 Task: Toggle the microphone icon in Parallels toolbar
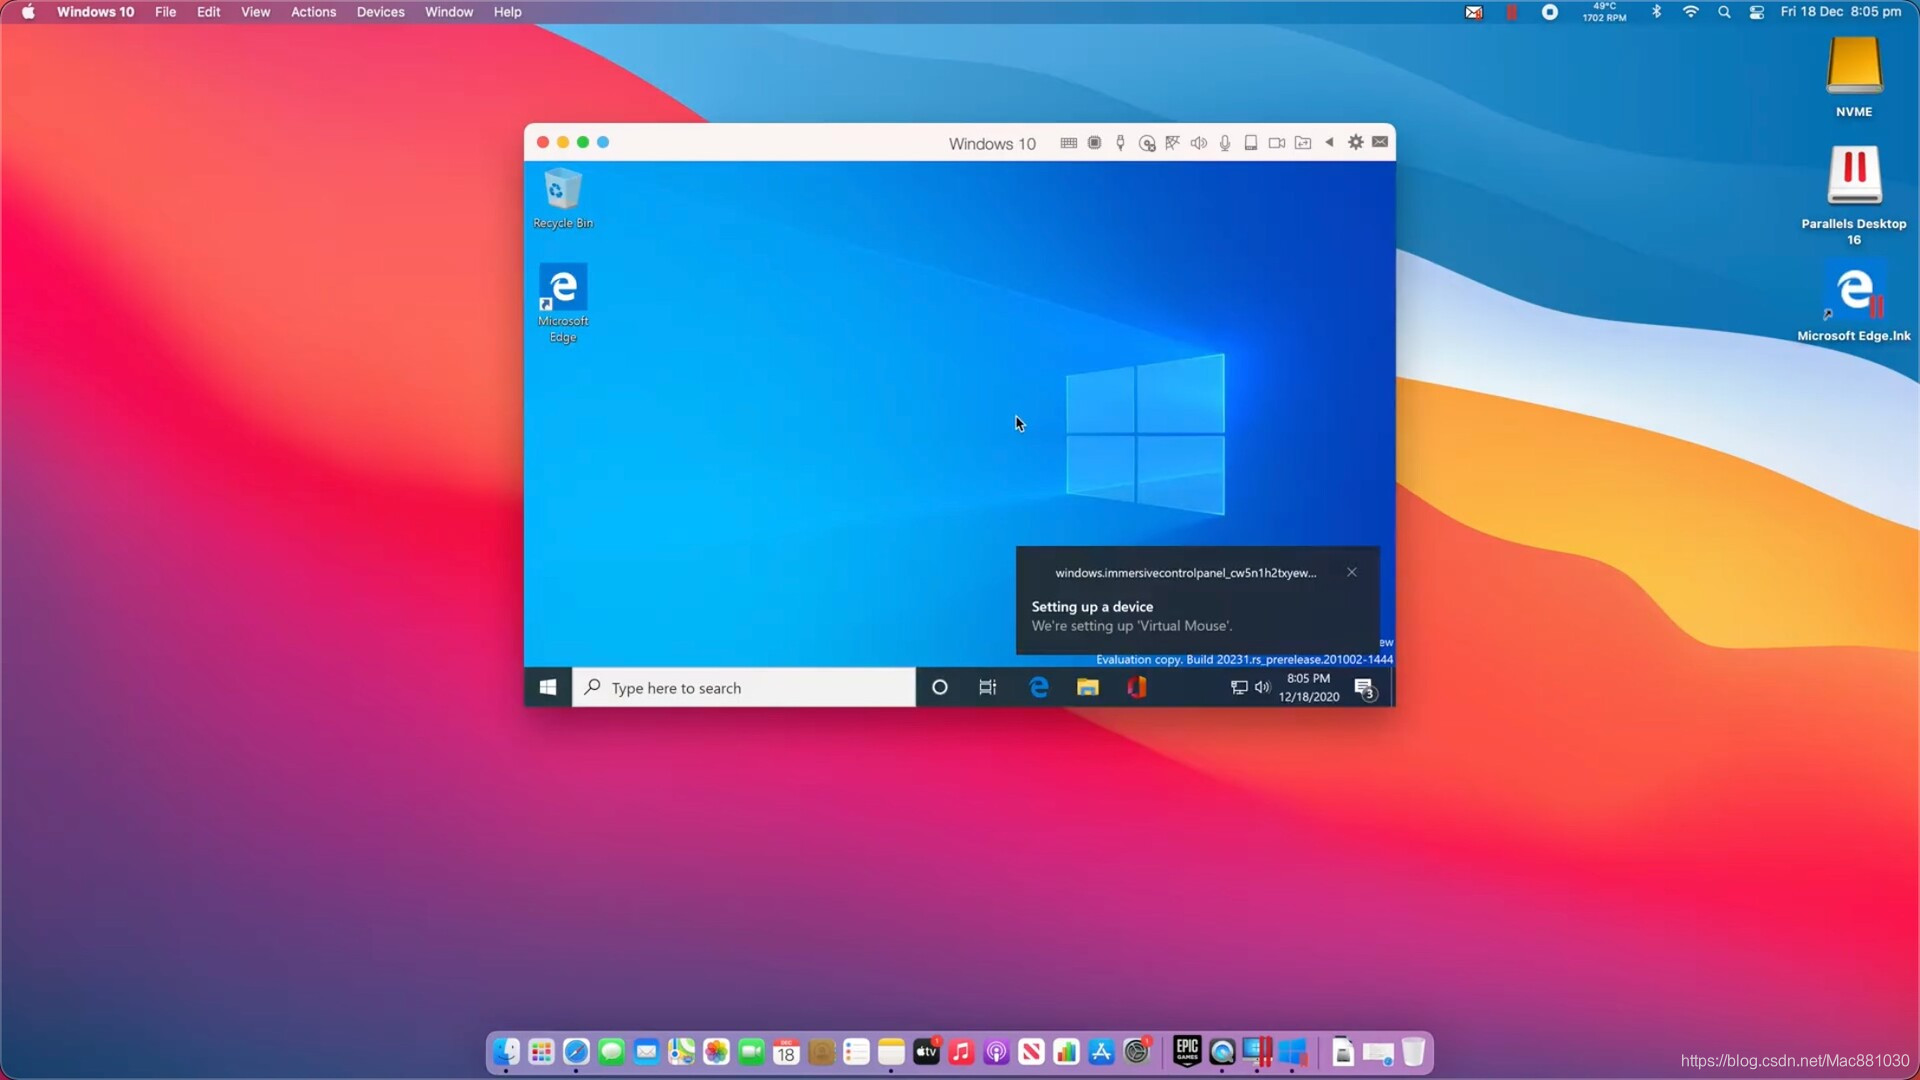[1225, 143]
